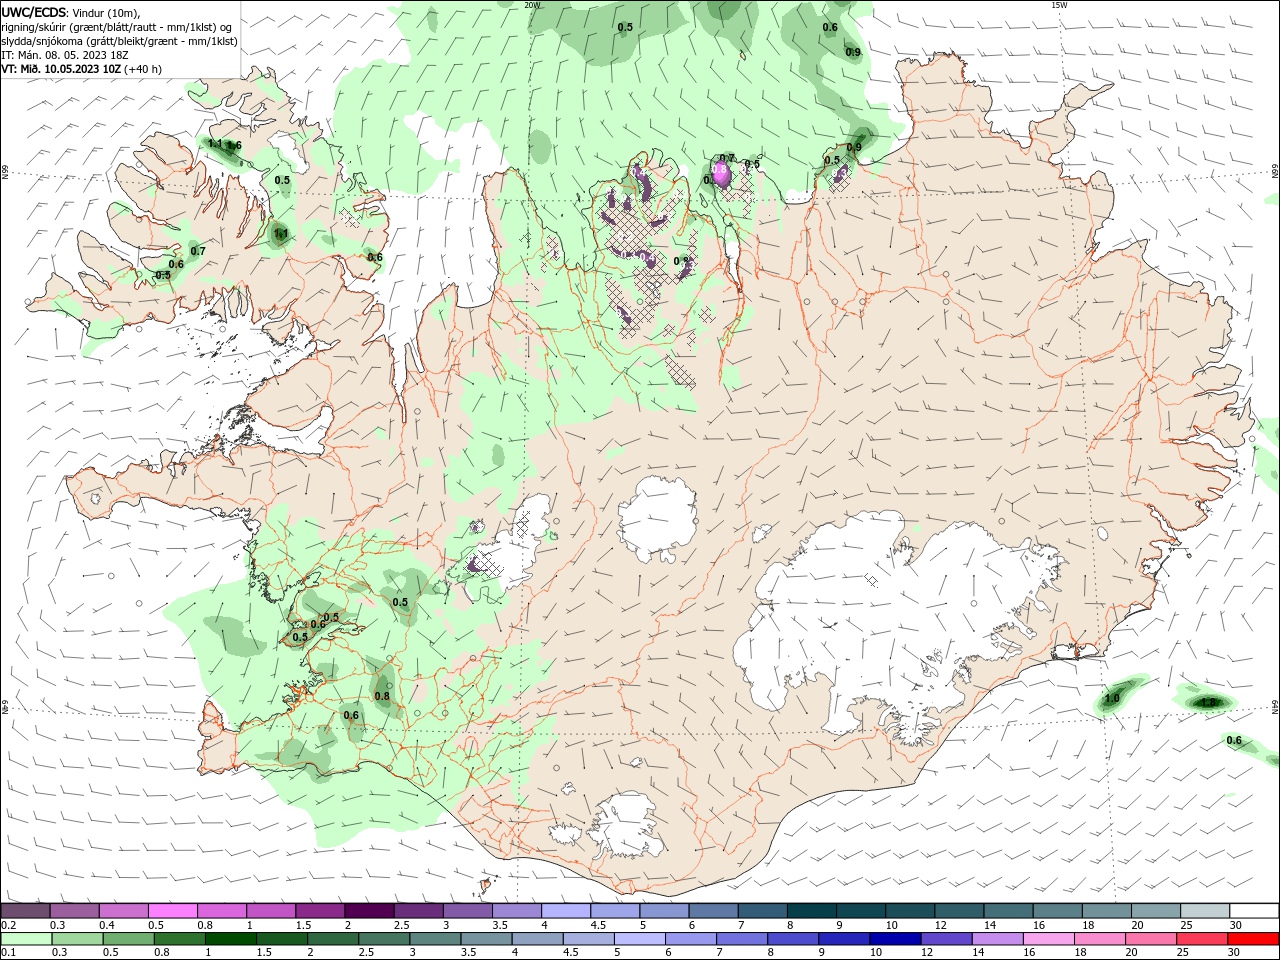Click the pale green 0.1 swatch in rain legend
This screenshot has height=960, width=1280.
tap(25, 939)
